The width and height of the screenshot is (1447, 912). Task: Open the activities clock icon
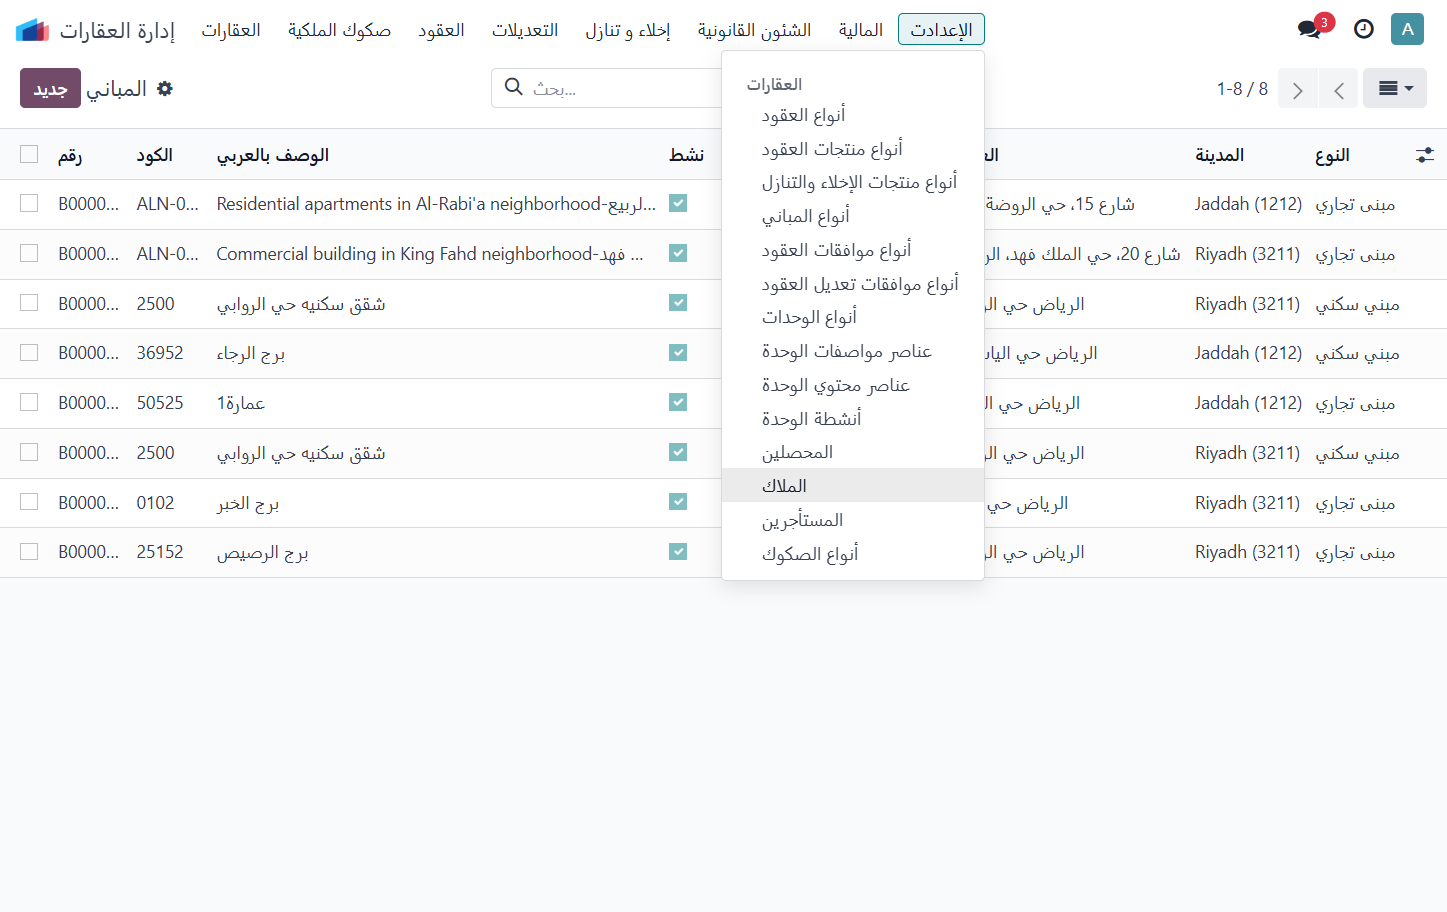coord(1364,29)
